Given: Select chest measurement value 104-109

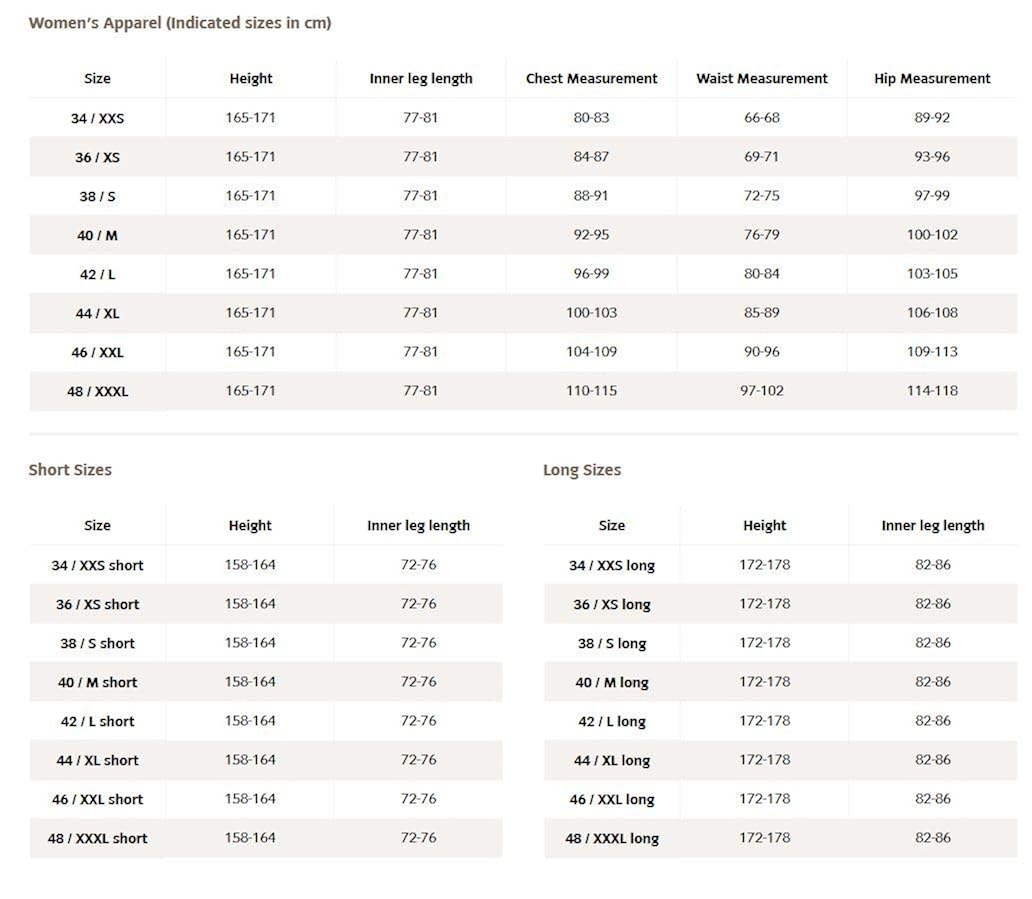Looking at the screenshot, I should point(591,352).
